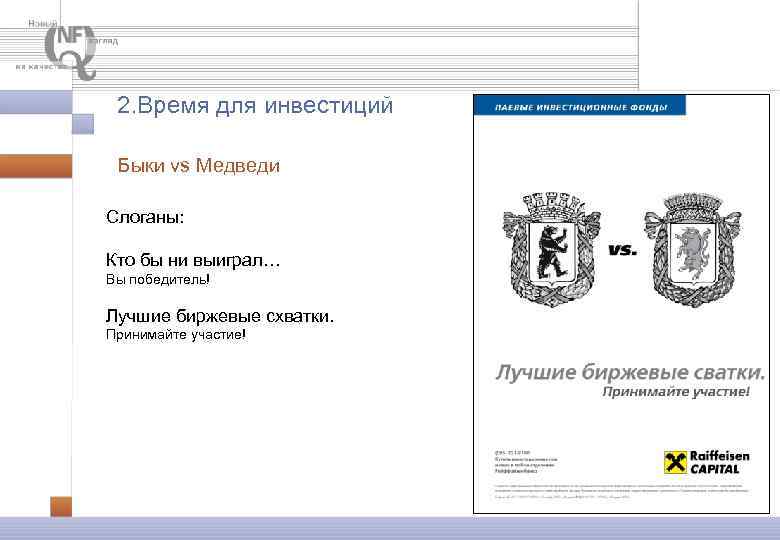Click the Raiffeisen Capital yellow logo icon

[x=676, y=462]
